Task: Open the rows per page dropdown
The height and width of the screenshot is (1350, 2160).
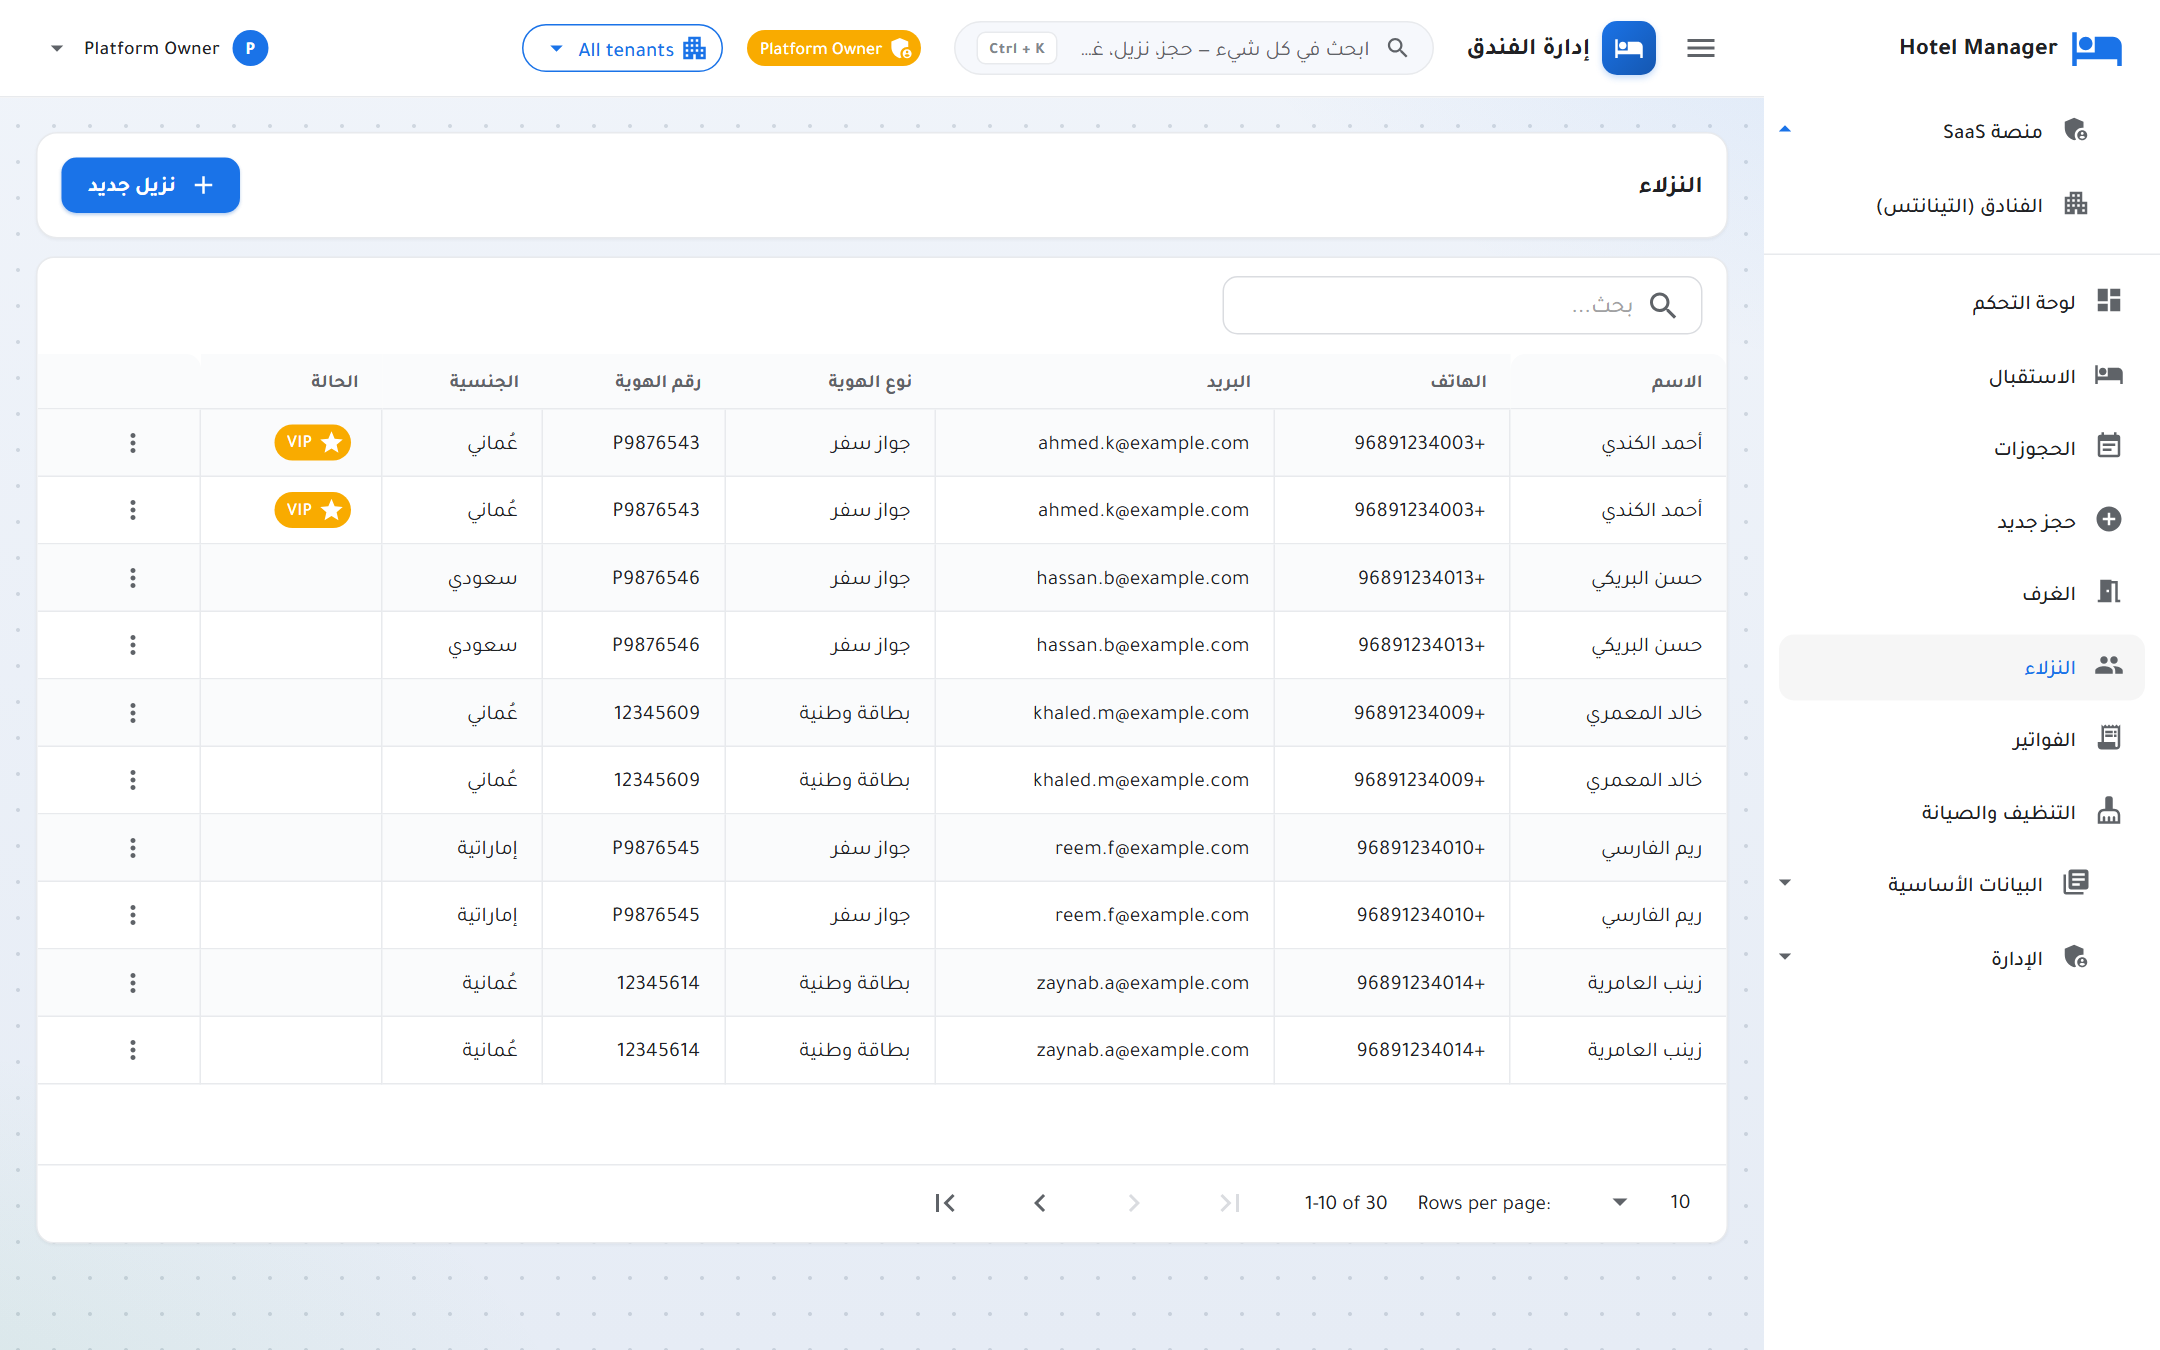Action: [x=1649, y=1202]
